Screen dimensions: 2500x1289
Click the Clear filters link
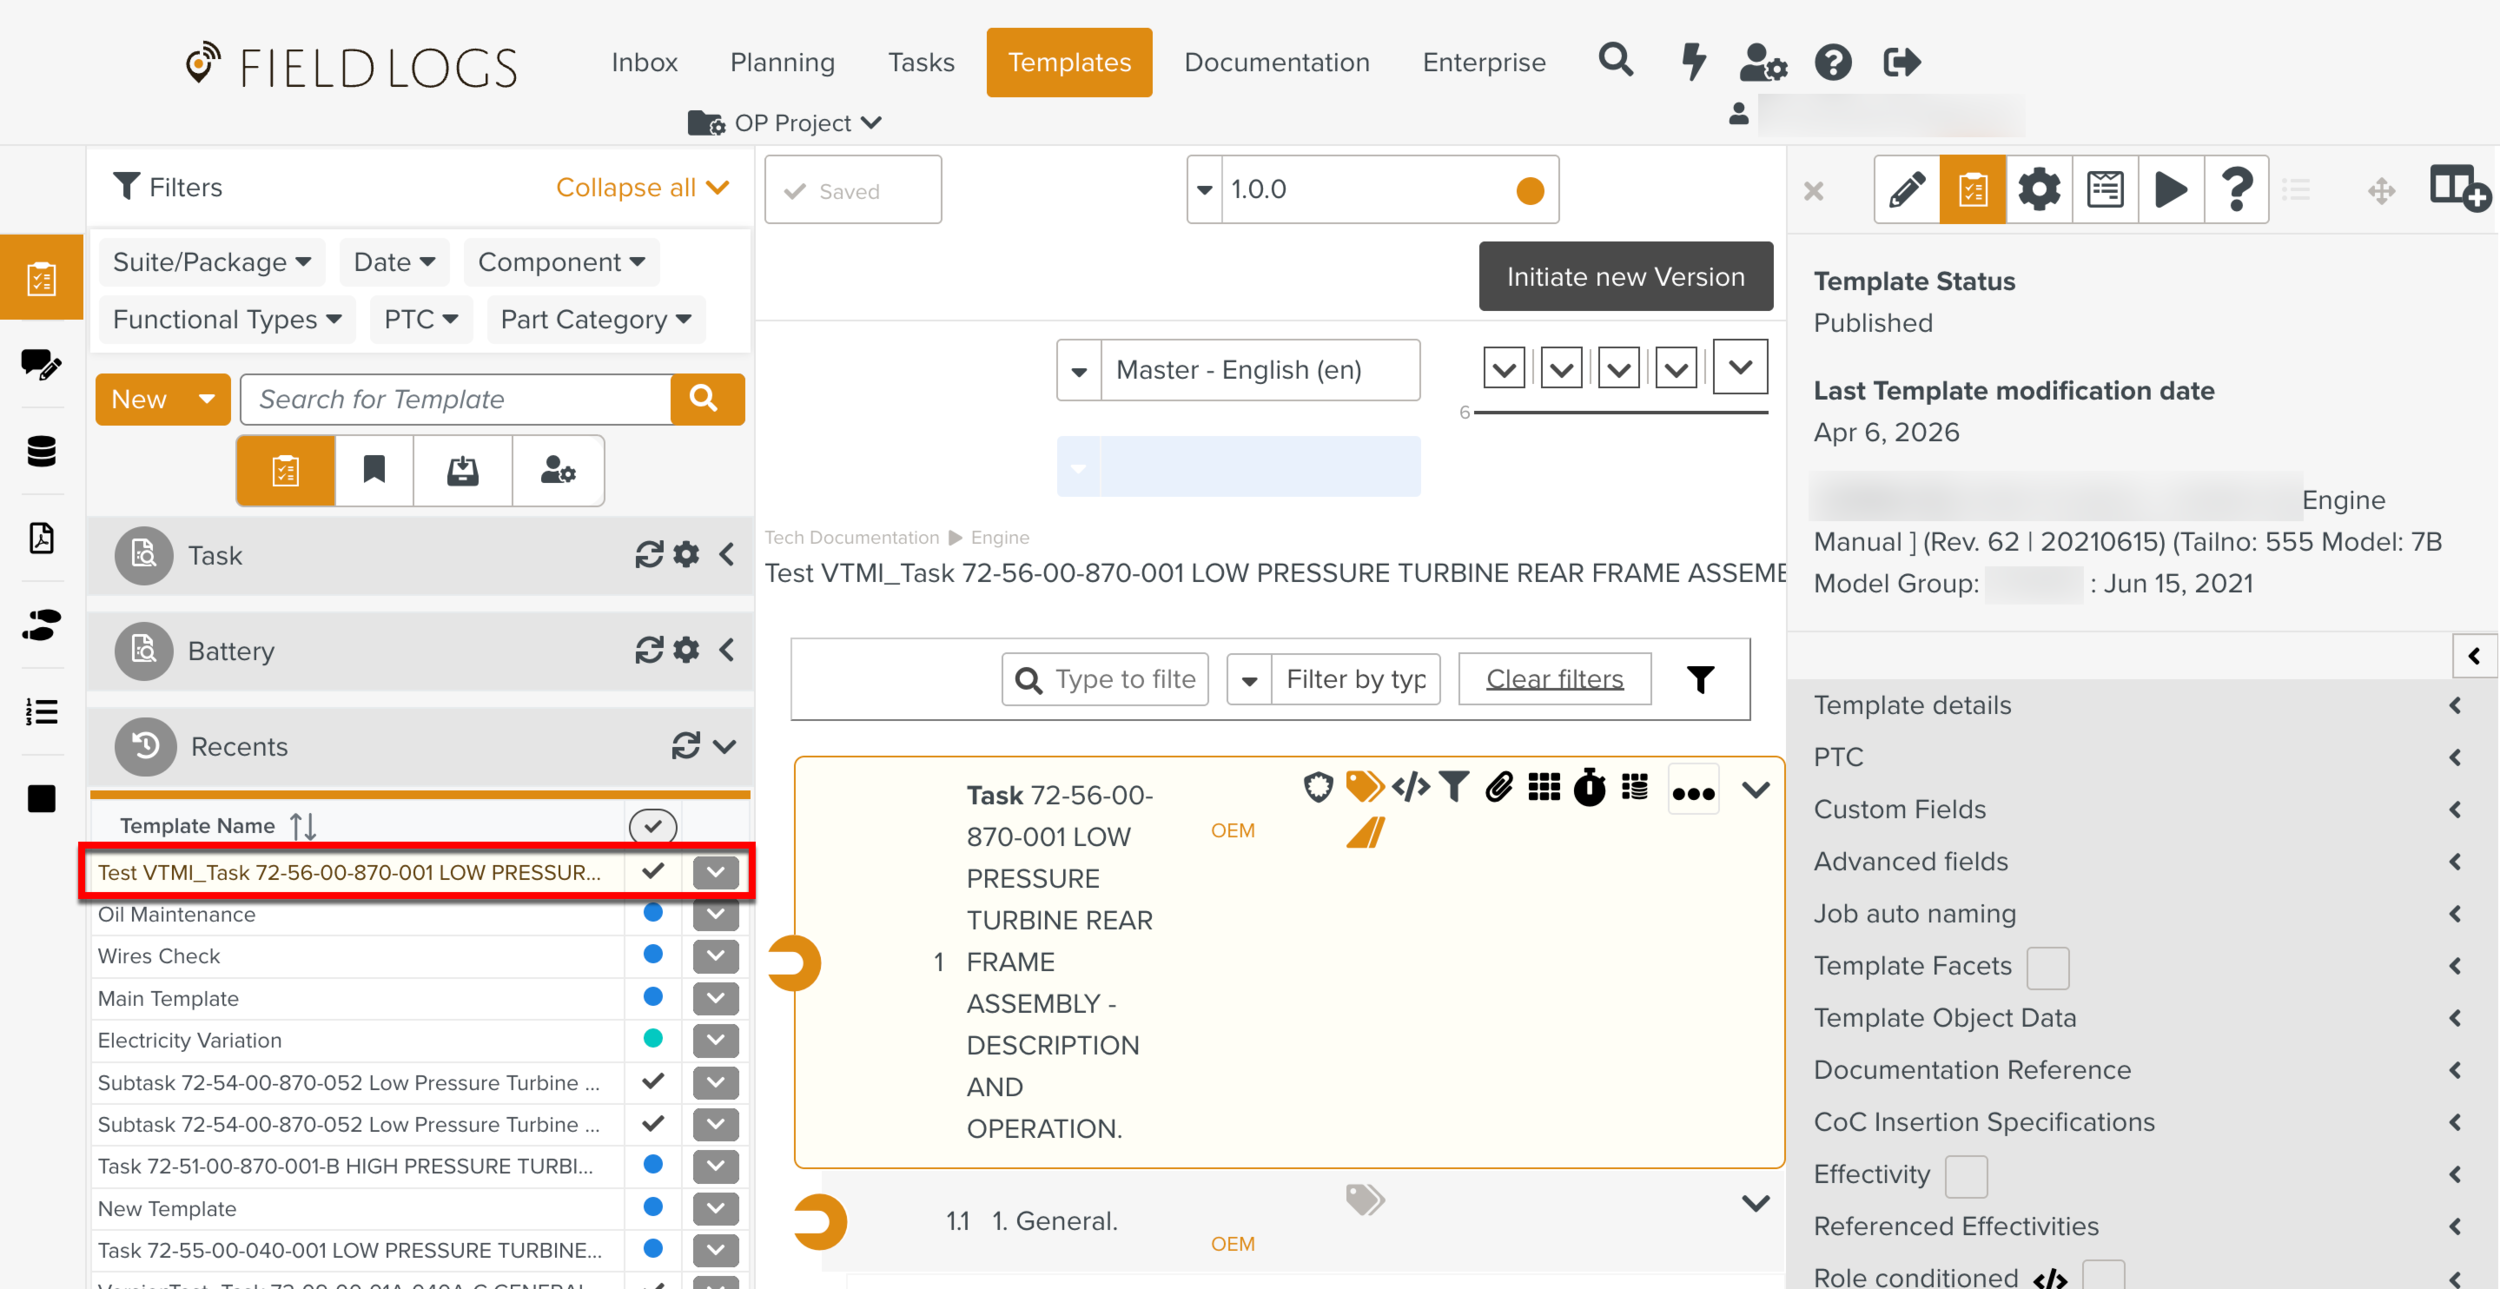(x=1554, y=679)
